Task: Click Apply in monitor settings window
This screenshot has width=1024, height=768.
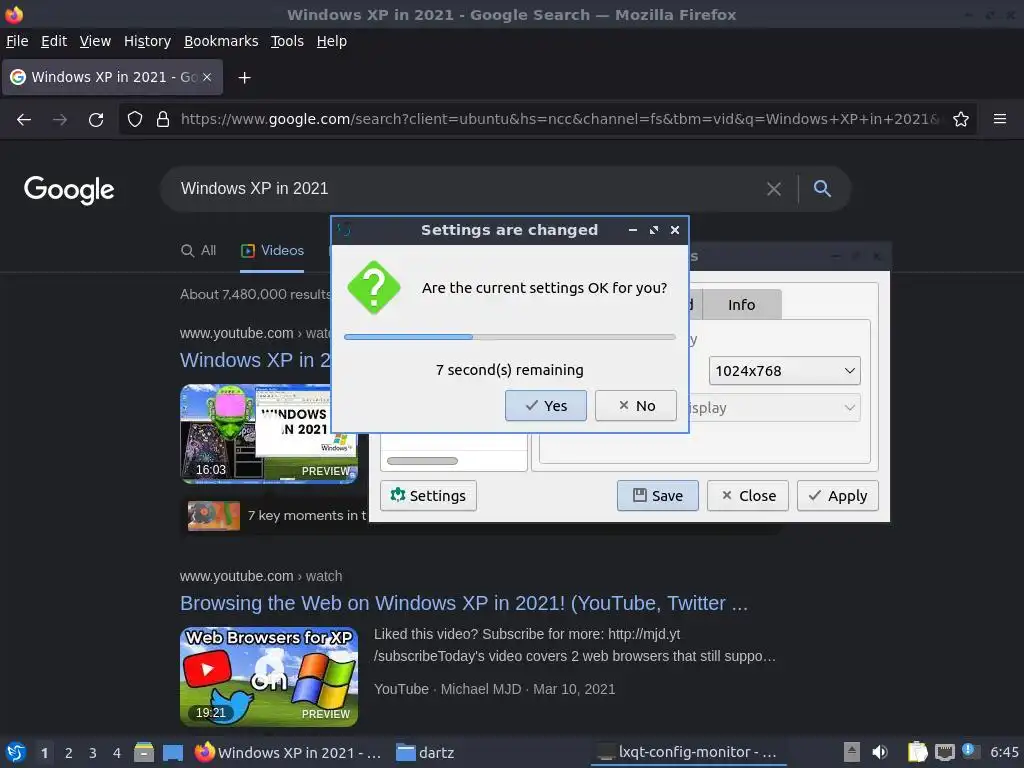Action: (x=838, y=496)
